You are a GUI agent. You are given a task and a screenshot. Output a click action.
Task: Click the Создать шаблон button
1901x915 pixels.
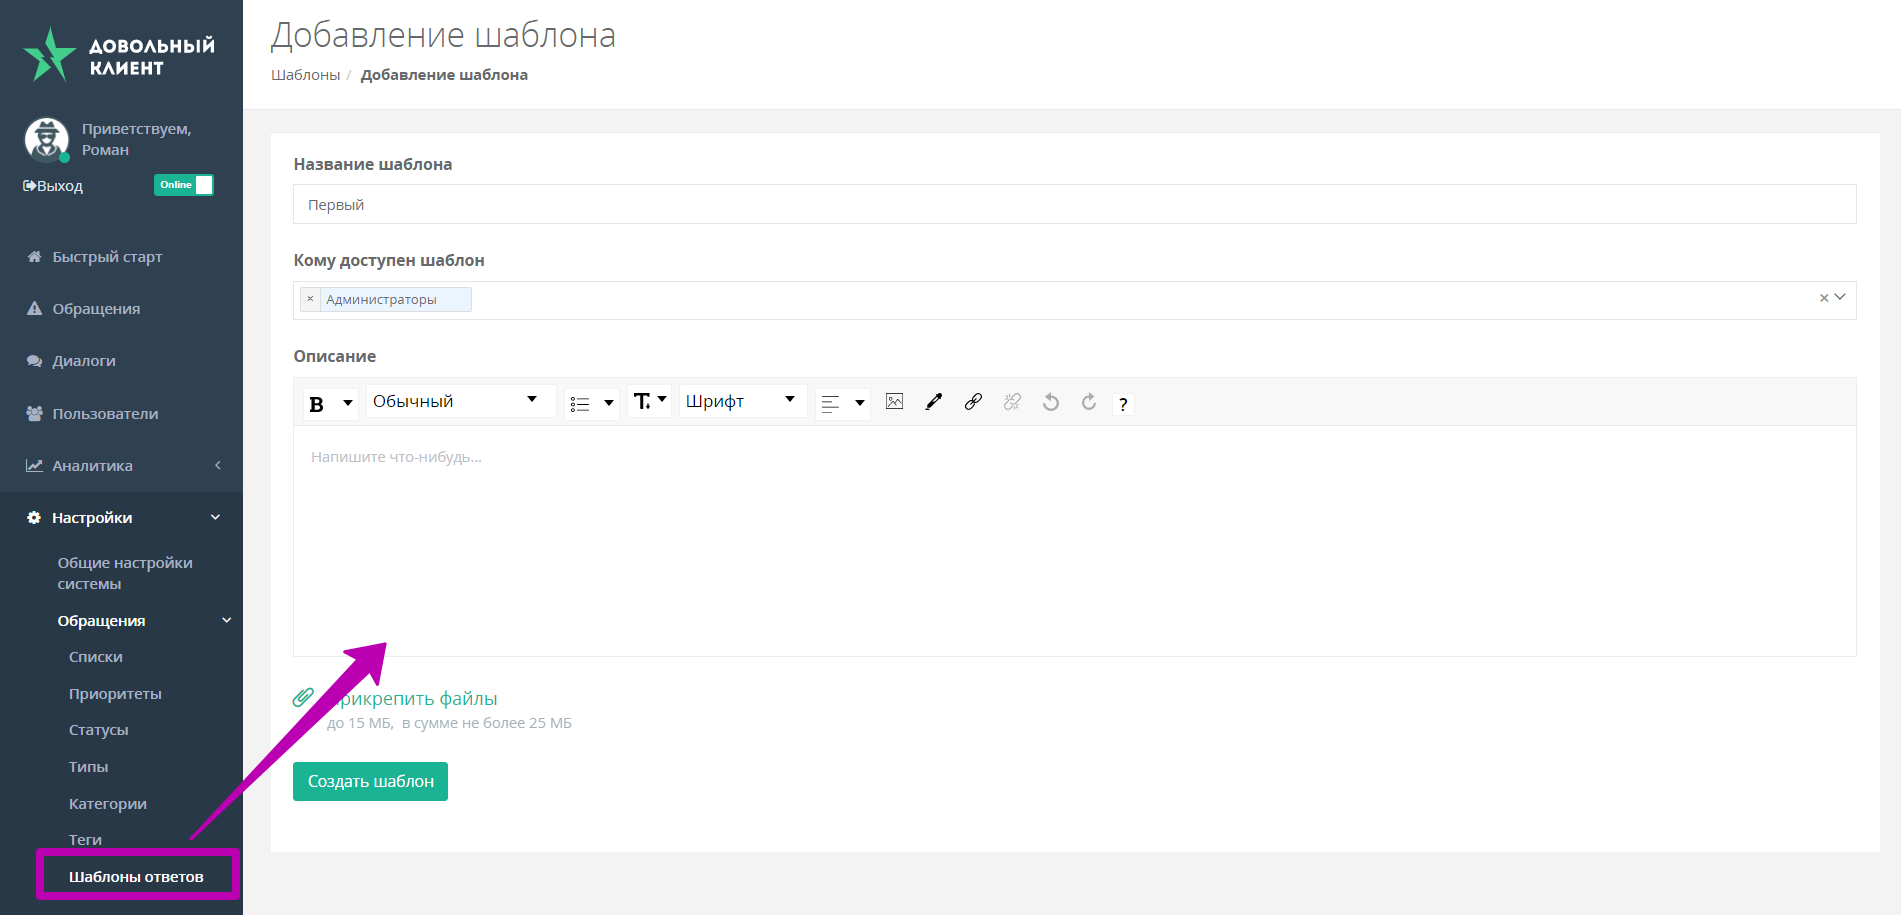pyautogui.click(x=370, y=781)
